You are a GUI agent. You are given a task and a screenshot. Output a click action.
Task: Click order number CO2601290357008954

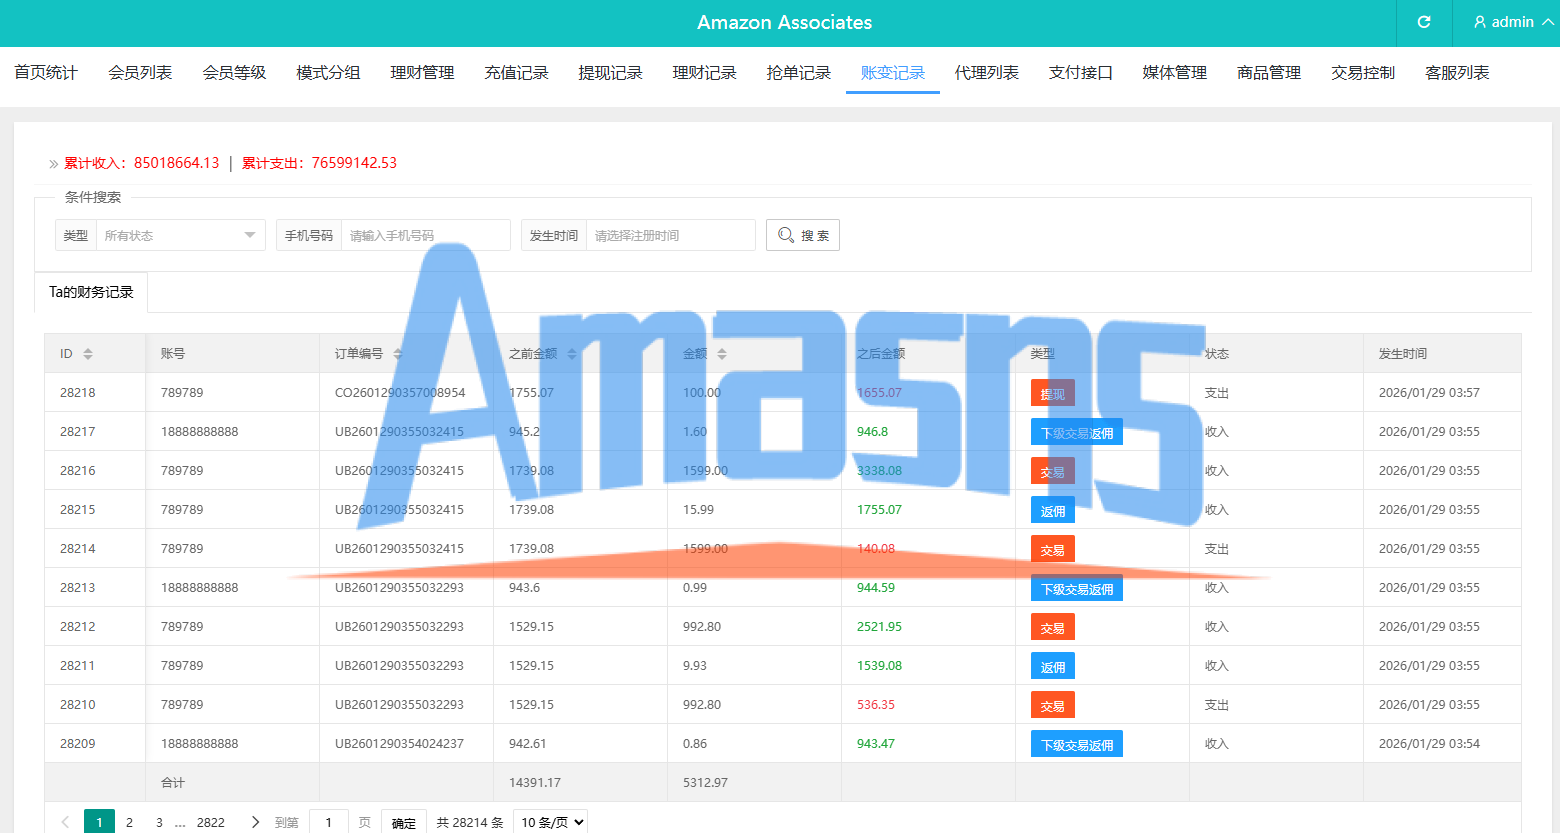pos(400,393)
